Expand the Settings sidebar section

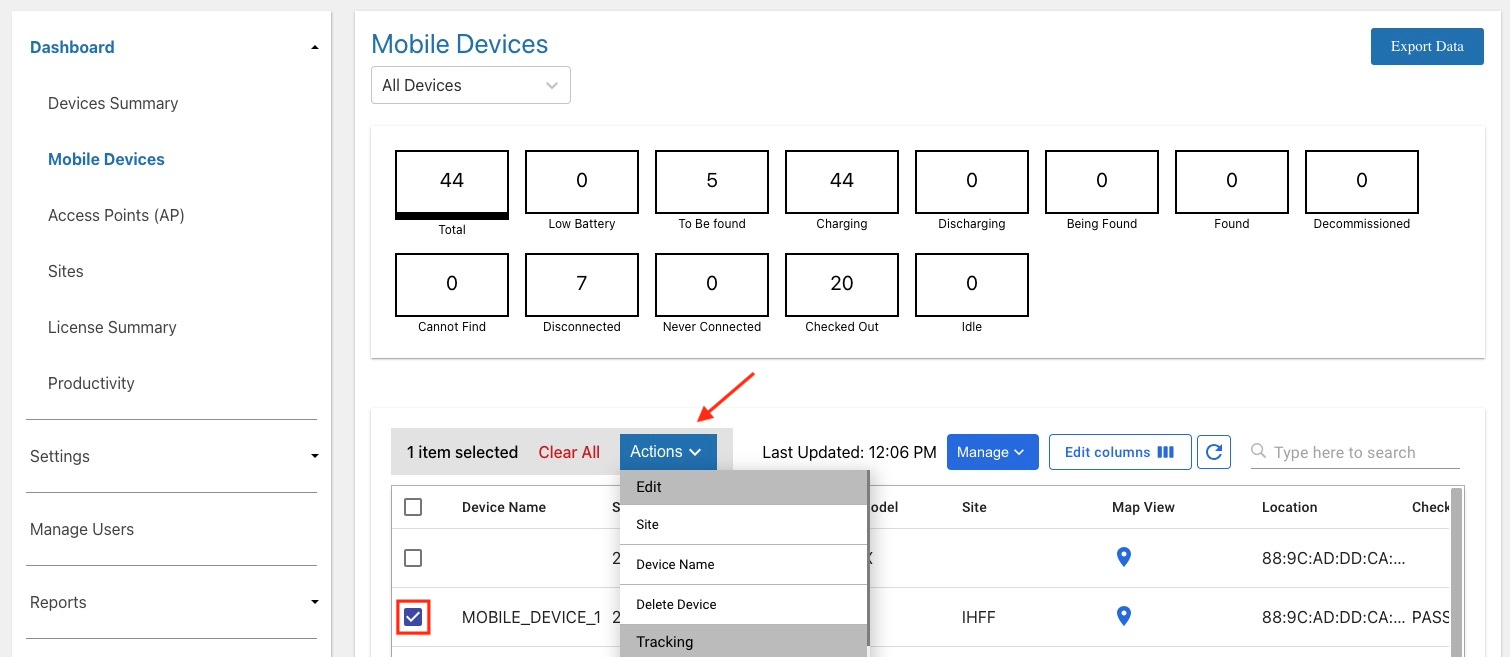click(172, 456)
